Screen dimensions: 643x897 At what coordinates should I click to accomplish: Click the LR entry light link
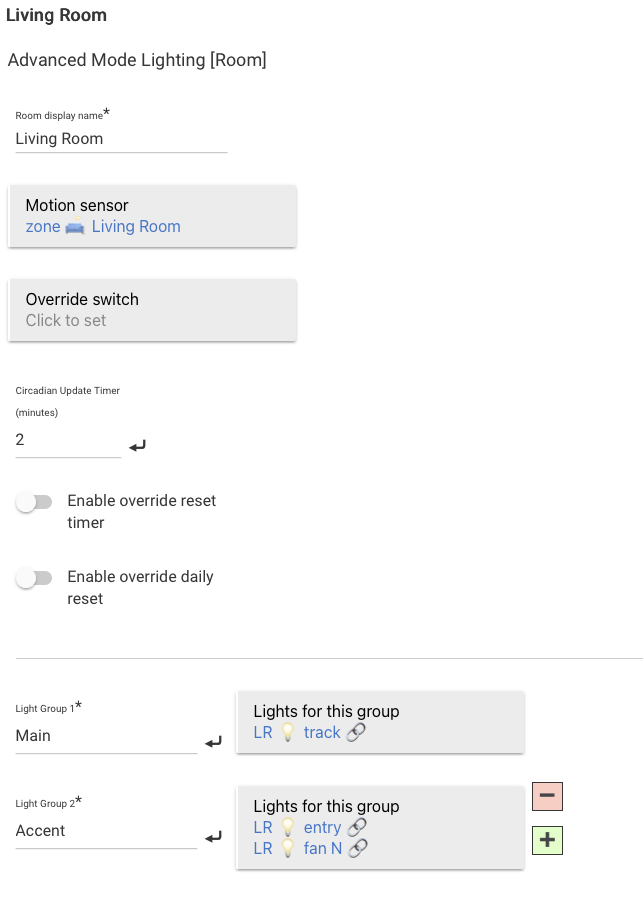click(x=297, y=828)
